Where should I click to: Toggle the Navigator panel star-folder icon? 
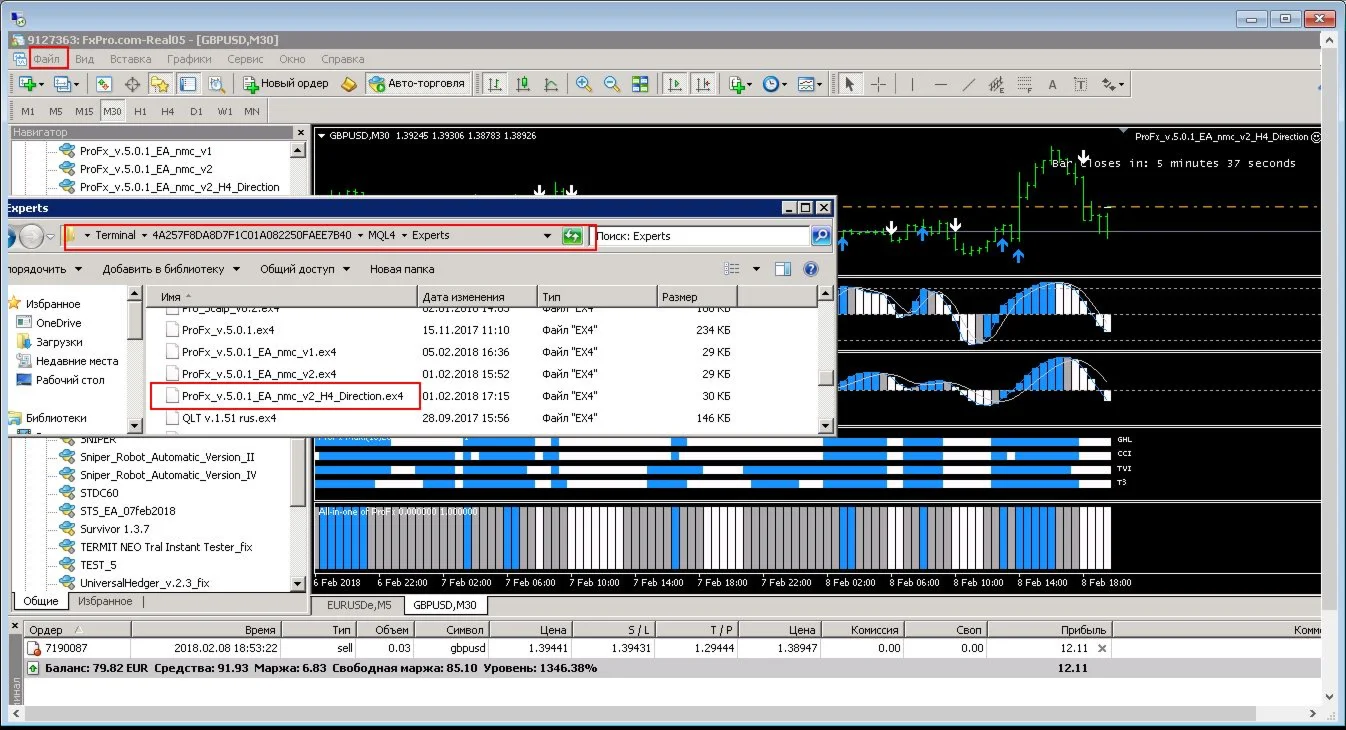[159, 84]
